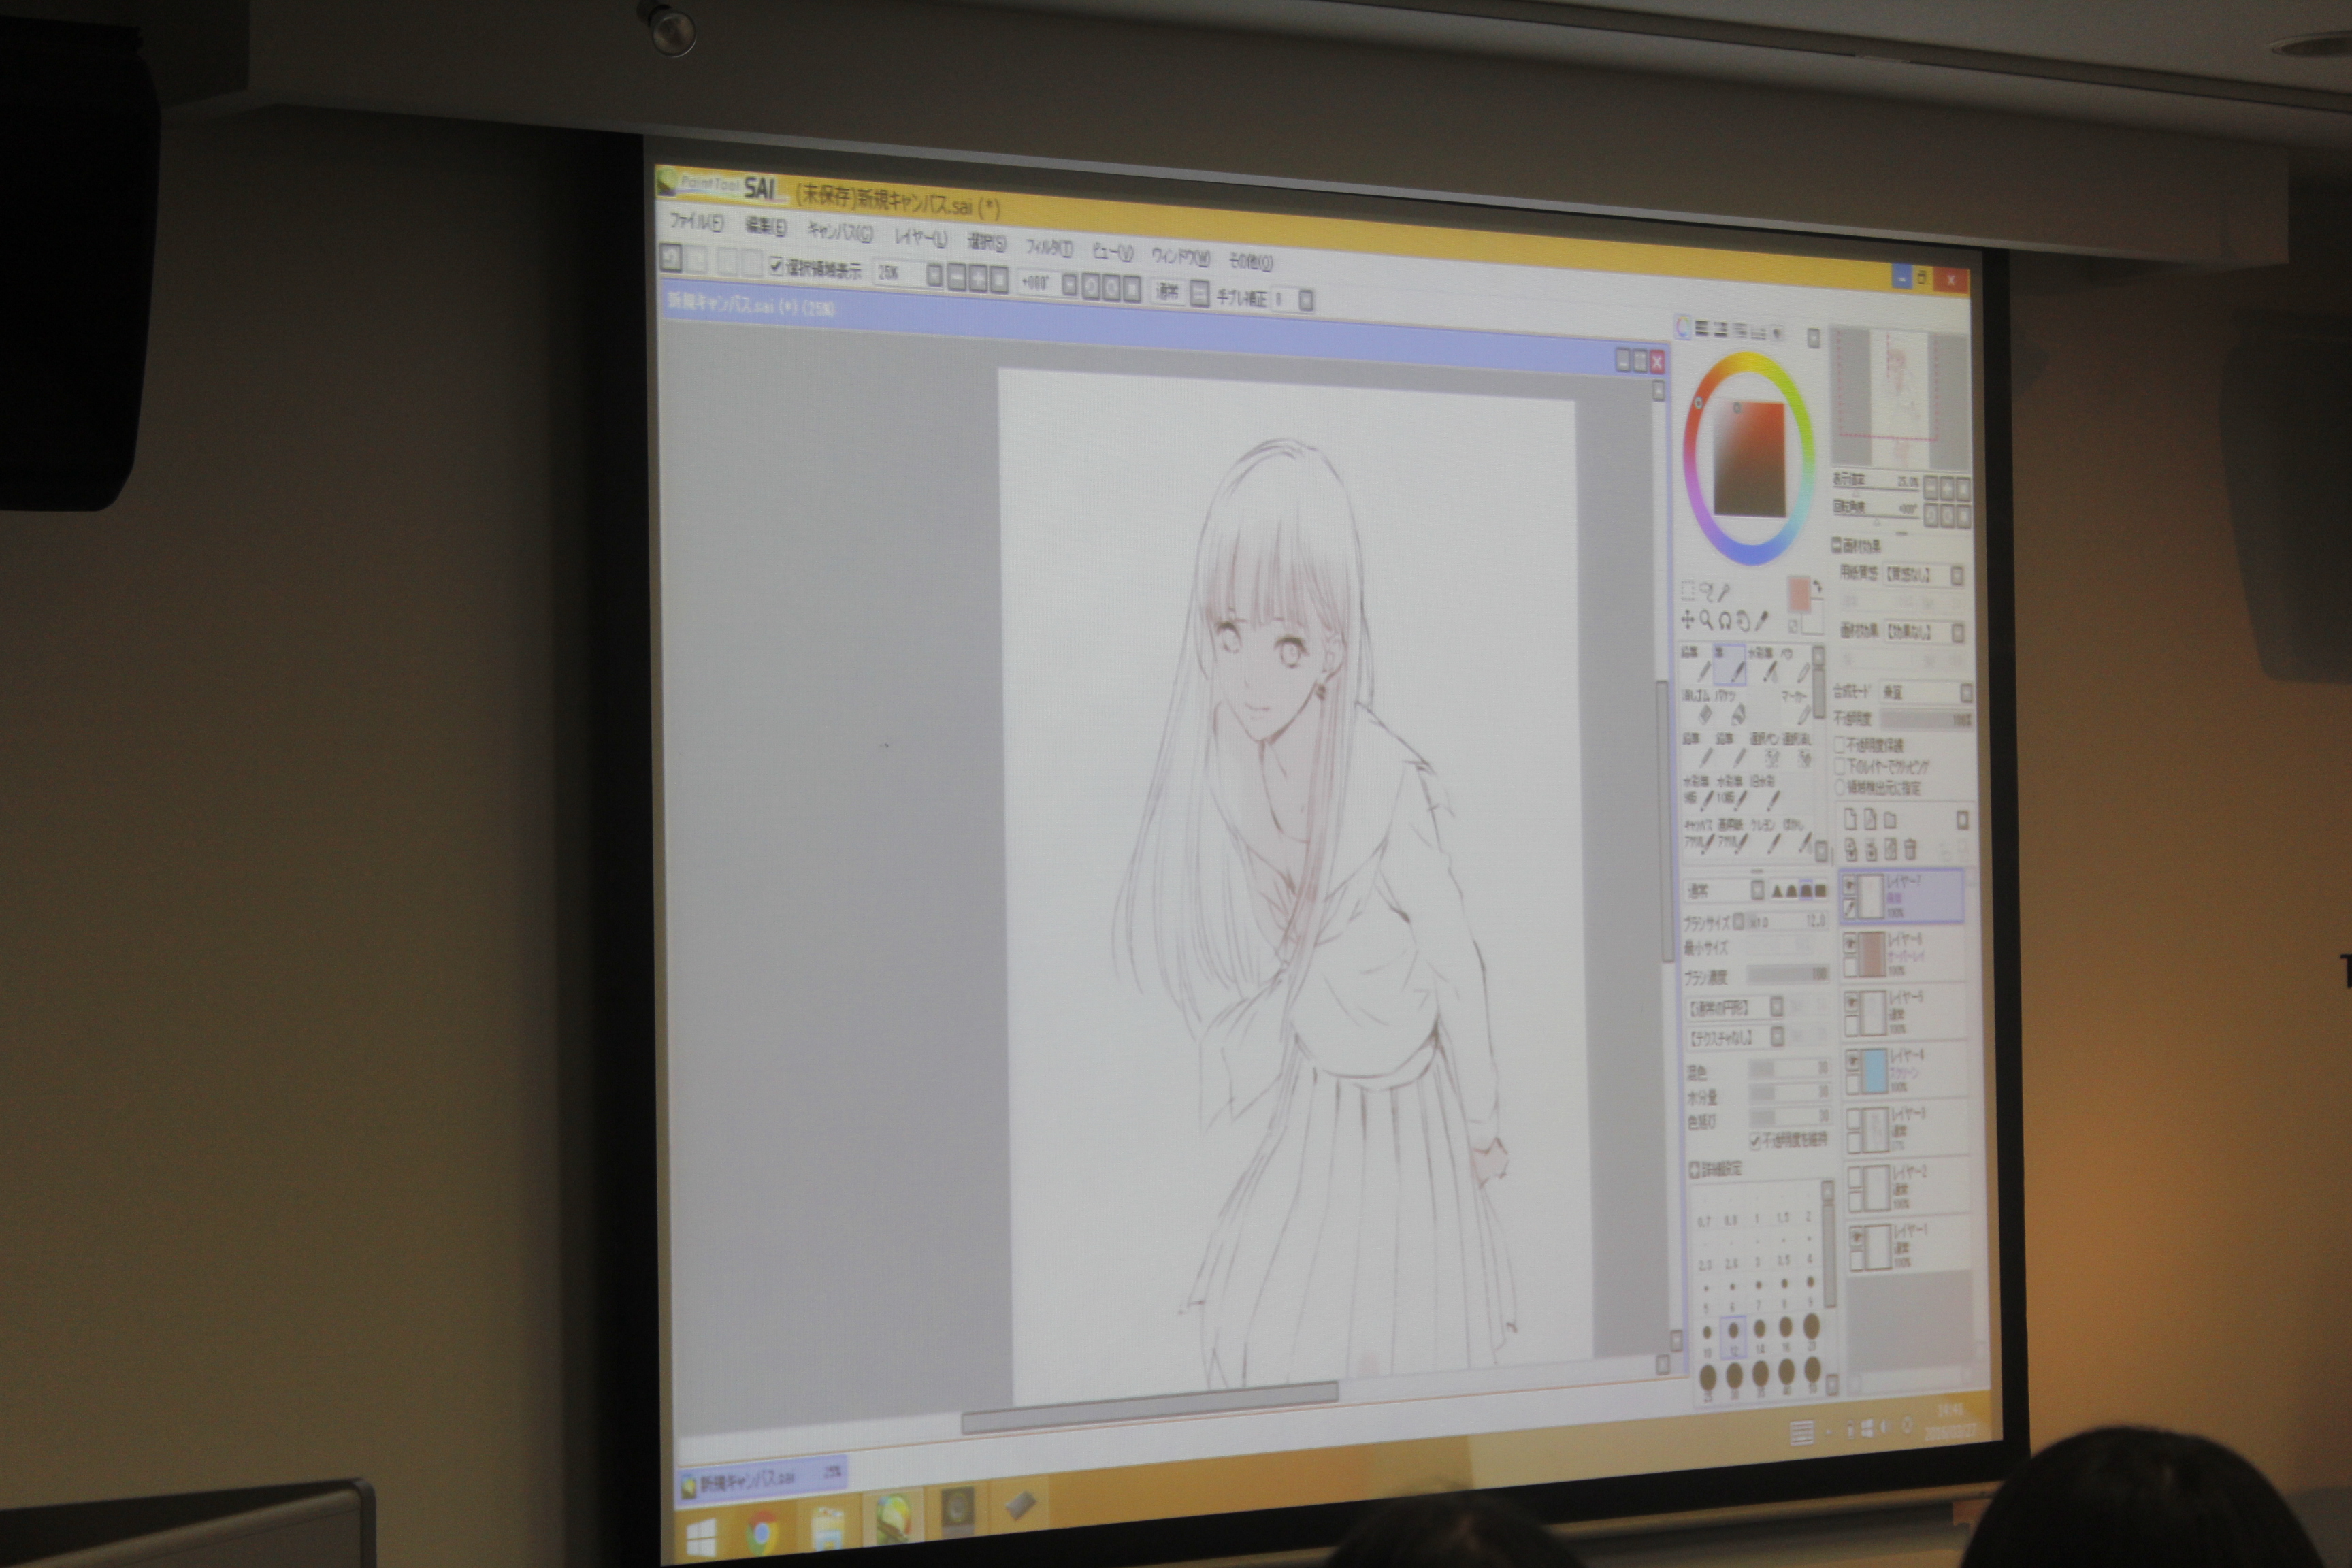Screen dimensions: 2352x1568
Task: Select the magnifier zoom tool
Action: point(1707,620)
